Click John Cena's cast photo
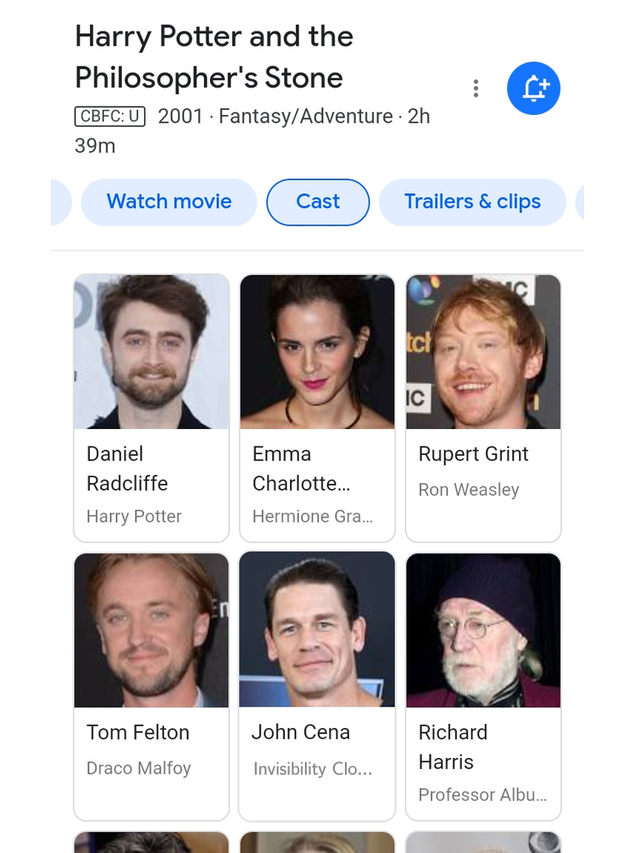The height and width of the screenshot is (853, 640). (317, 630)
